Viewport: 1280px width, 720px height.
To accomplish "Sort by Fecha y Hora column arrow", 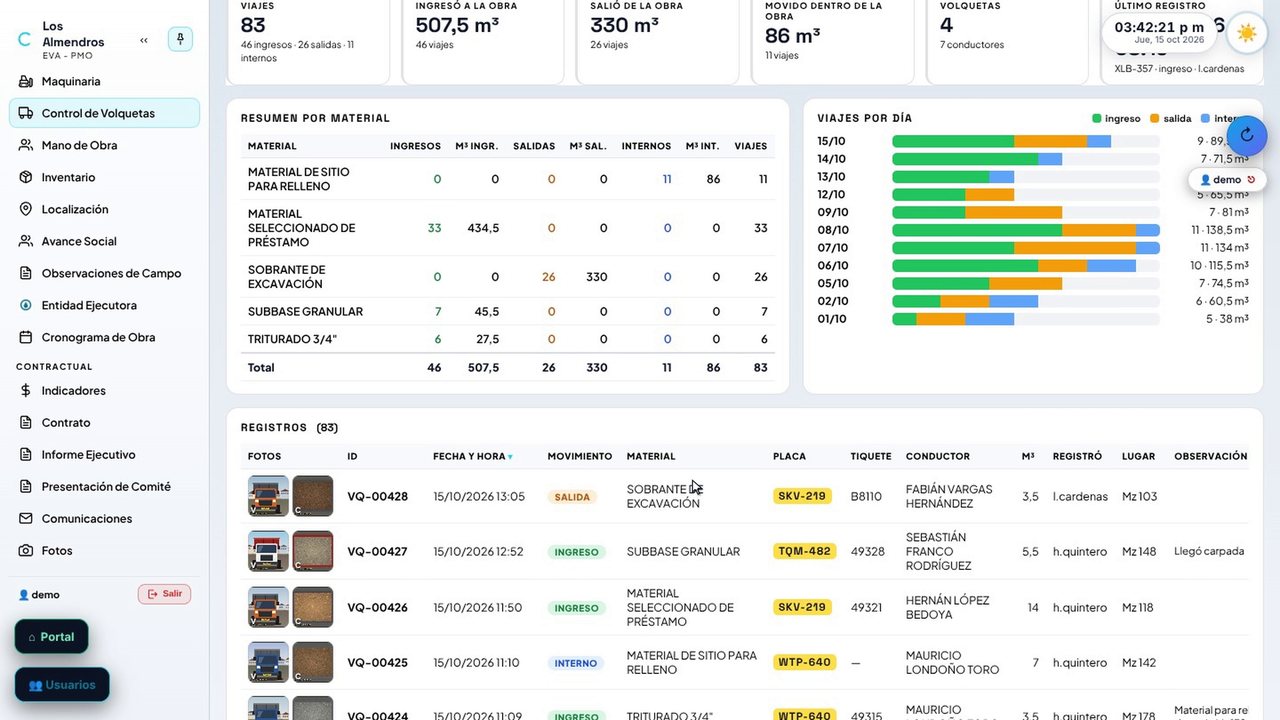I will click(510, 457).
